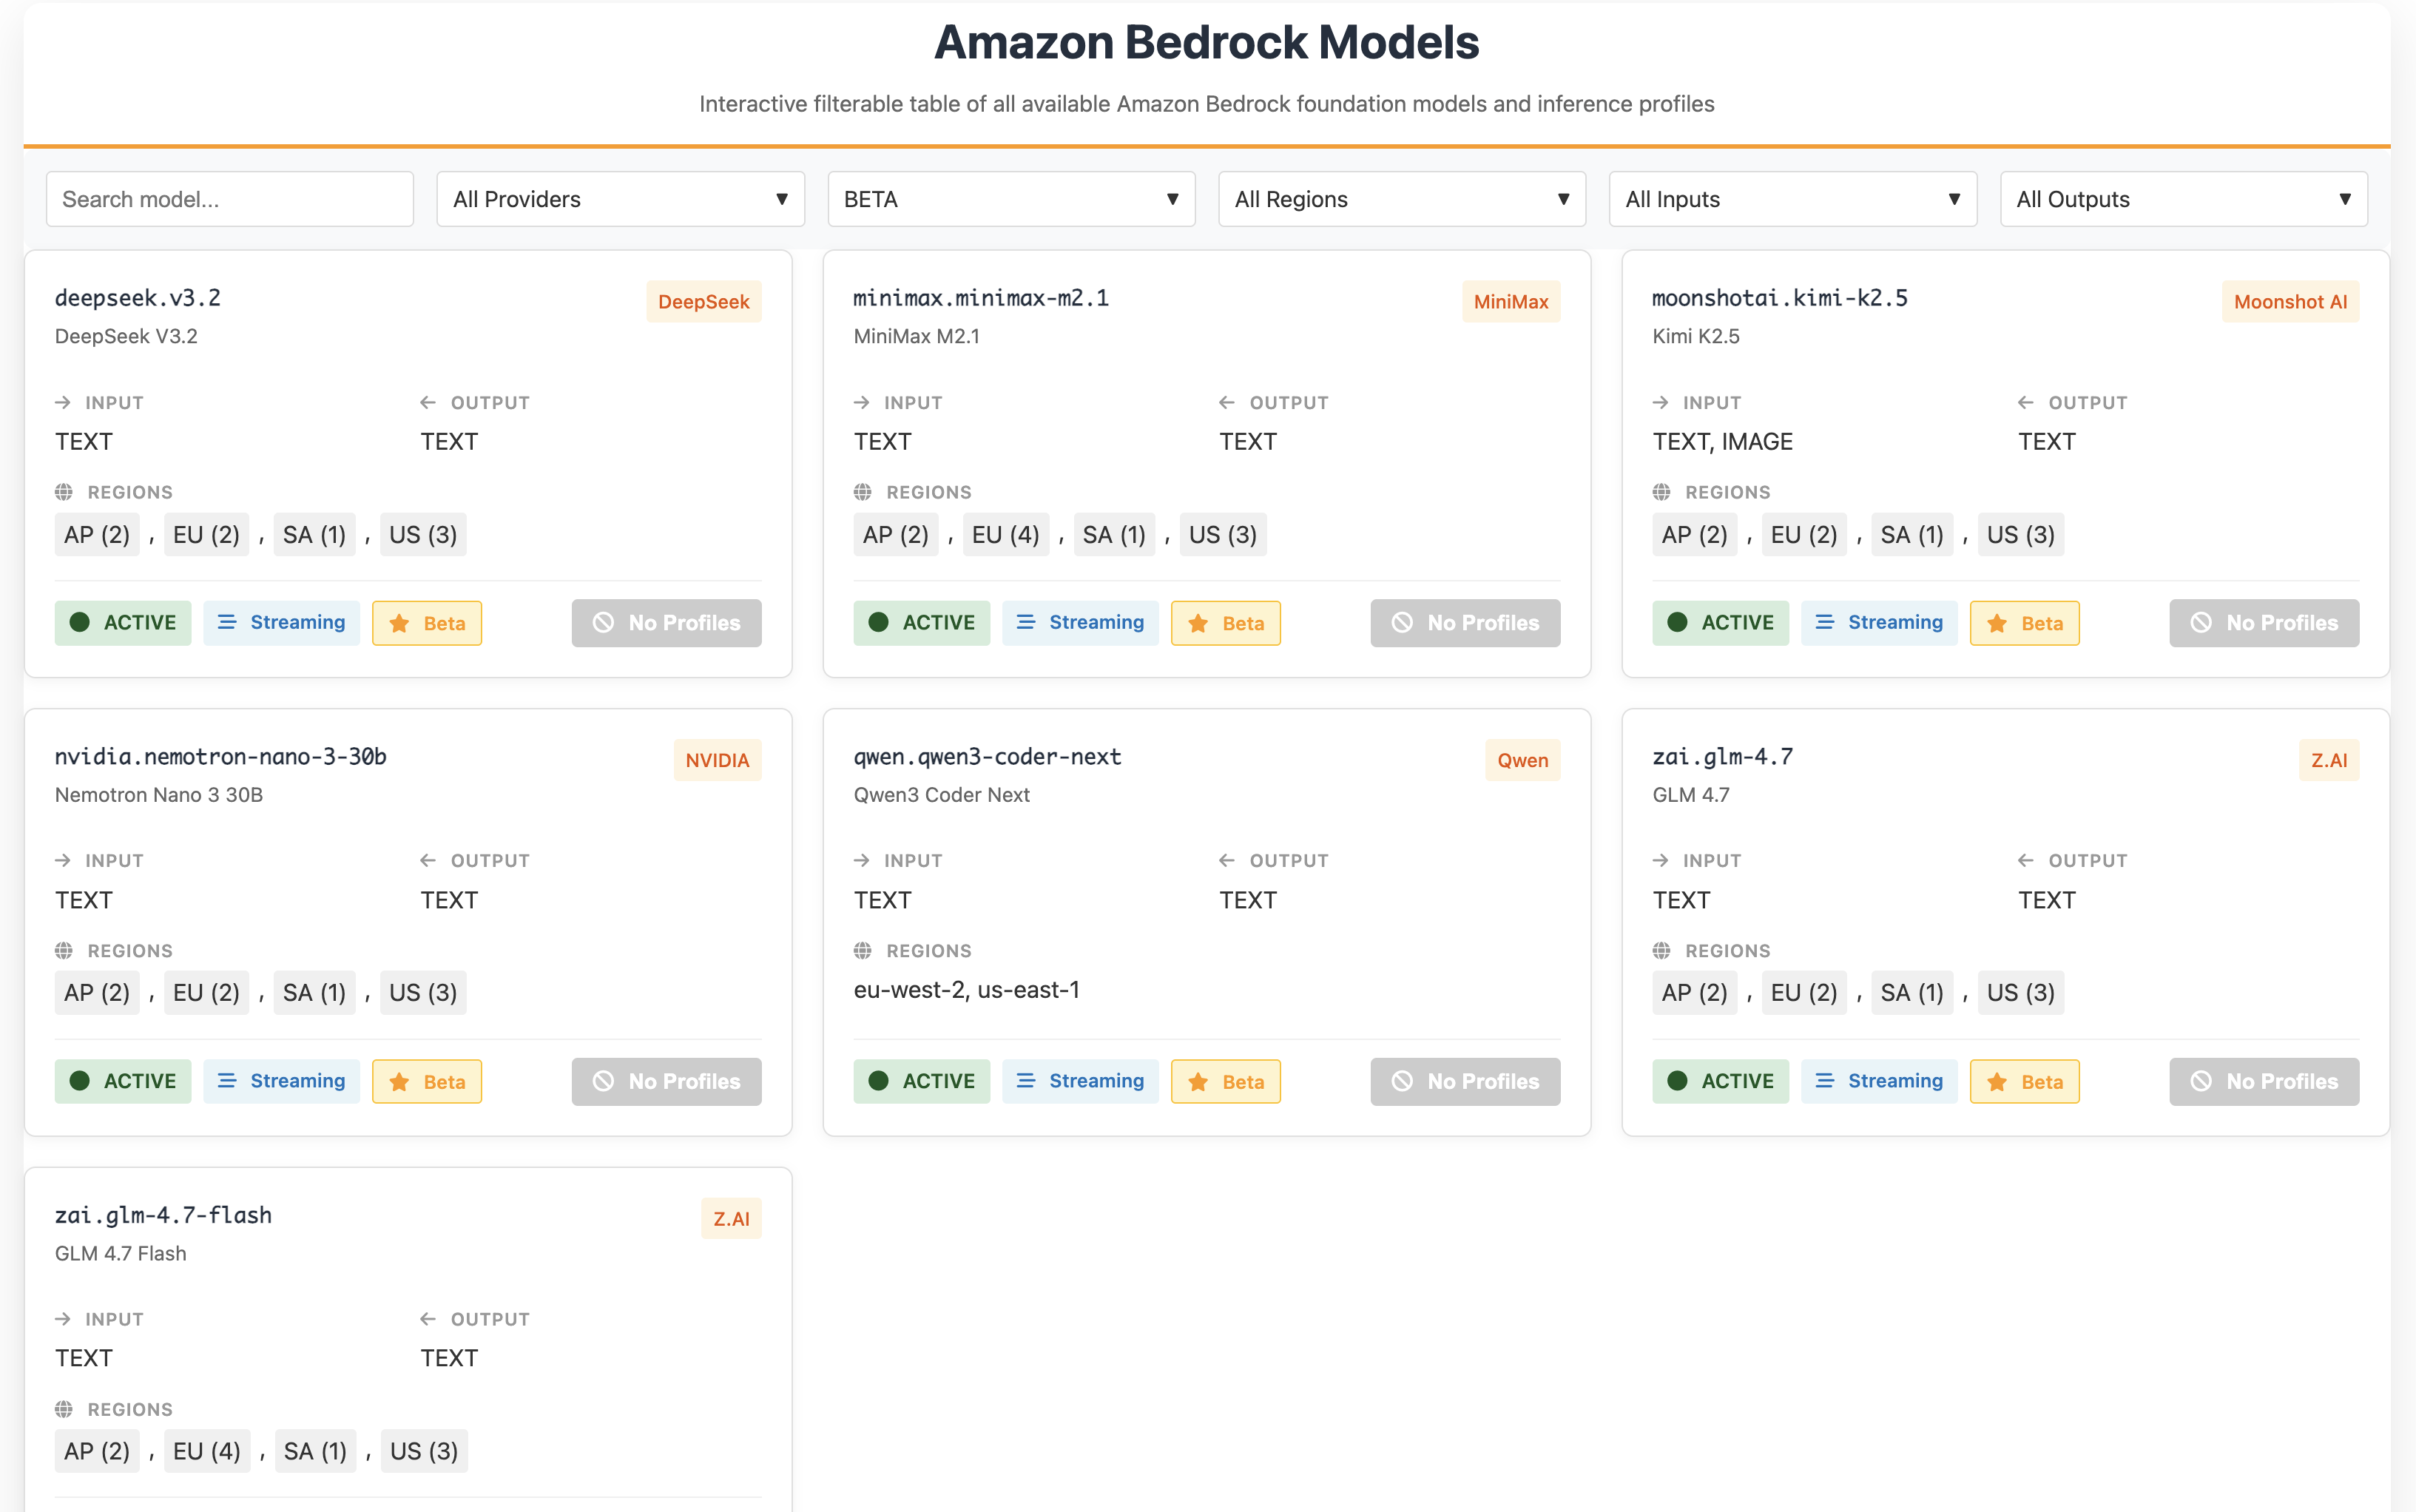Click output arrow icon on zai.glm-4.7 card
The height and width of the screenshot is (1512, 2416).
click(2026, 860)
